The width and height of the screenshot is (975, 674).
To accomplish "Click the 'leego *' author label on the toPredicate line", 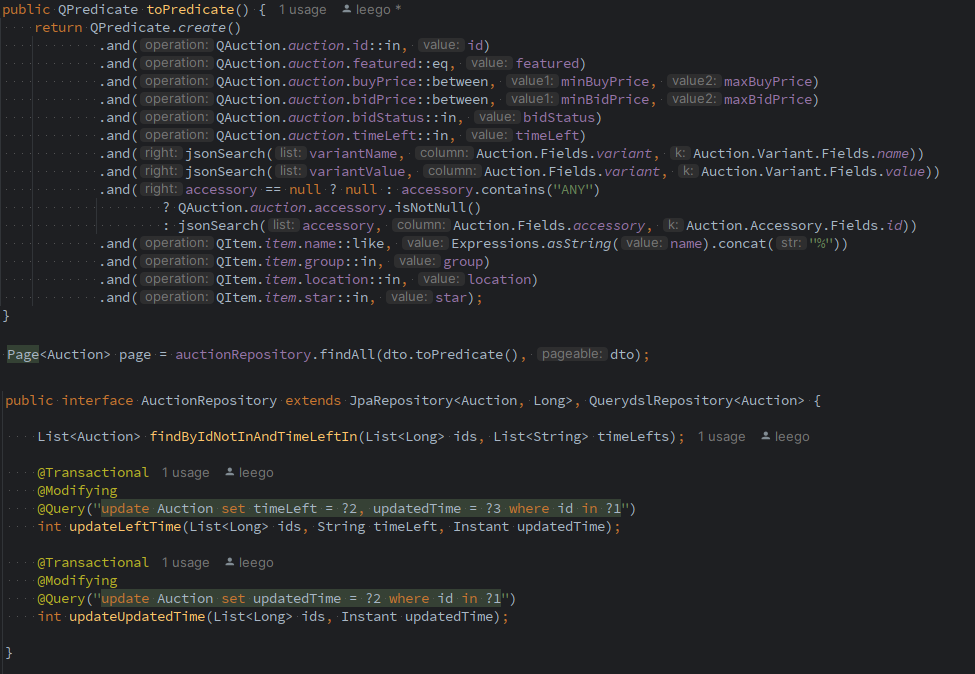I will (x=379, y=10).
